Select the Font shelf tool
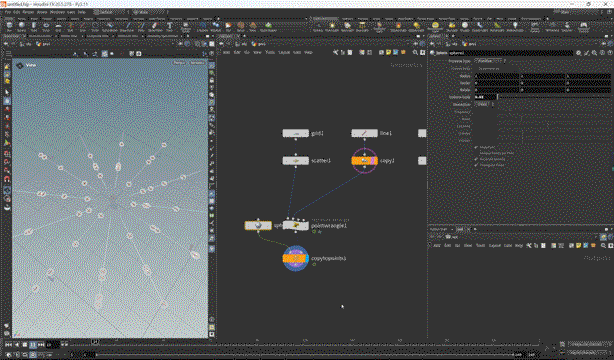 click(x=170, y=27)
